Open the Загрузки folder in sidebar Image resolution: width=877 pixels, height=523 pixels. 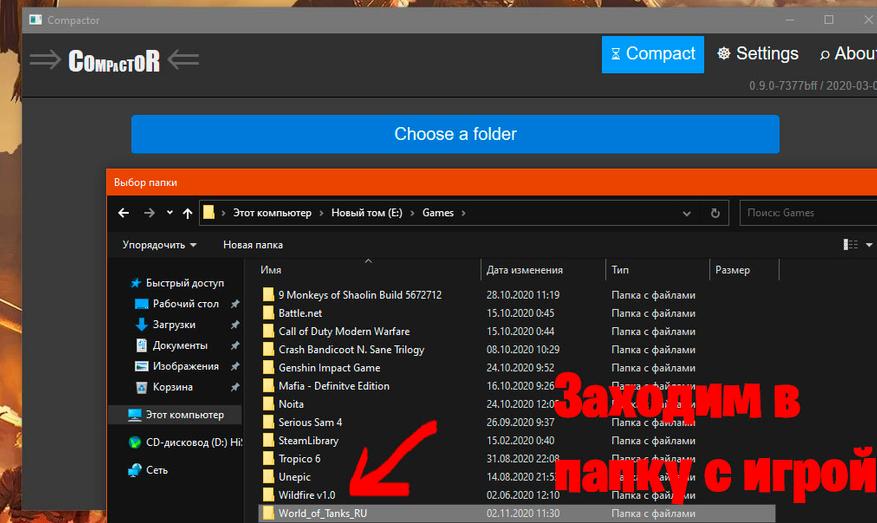173,325
